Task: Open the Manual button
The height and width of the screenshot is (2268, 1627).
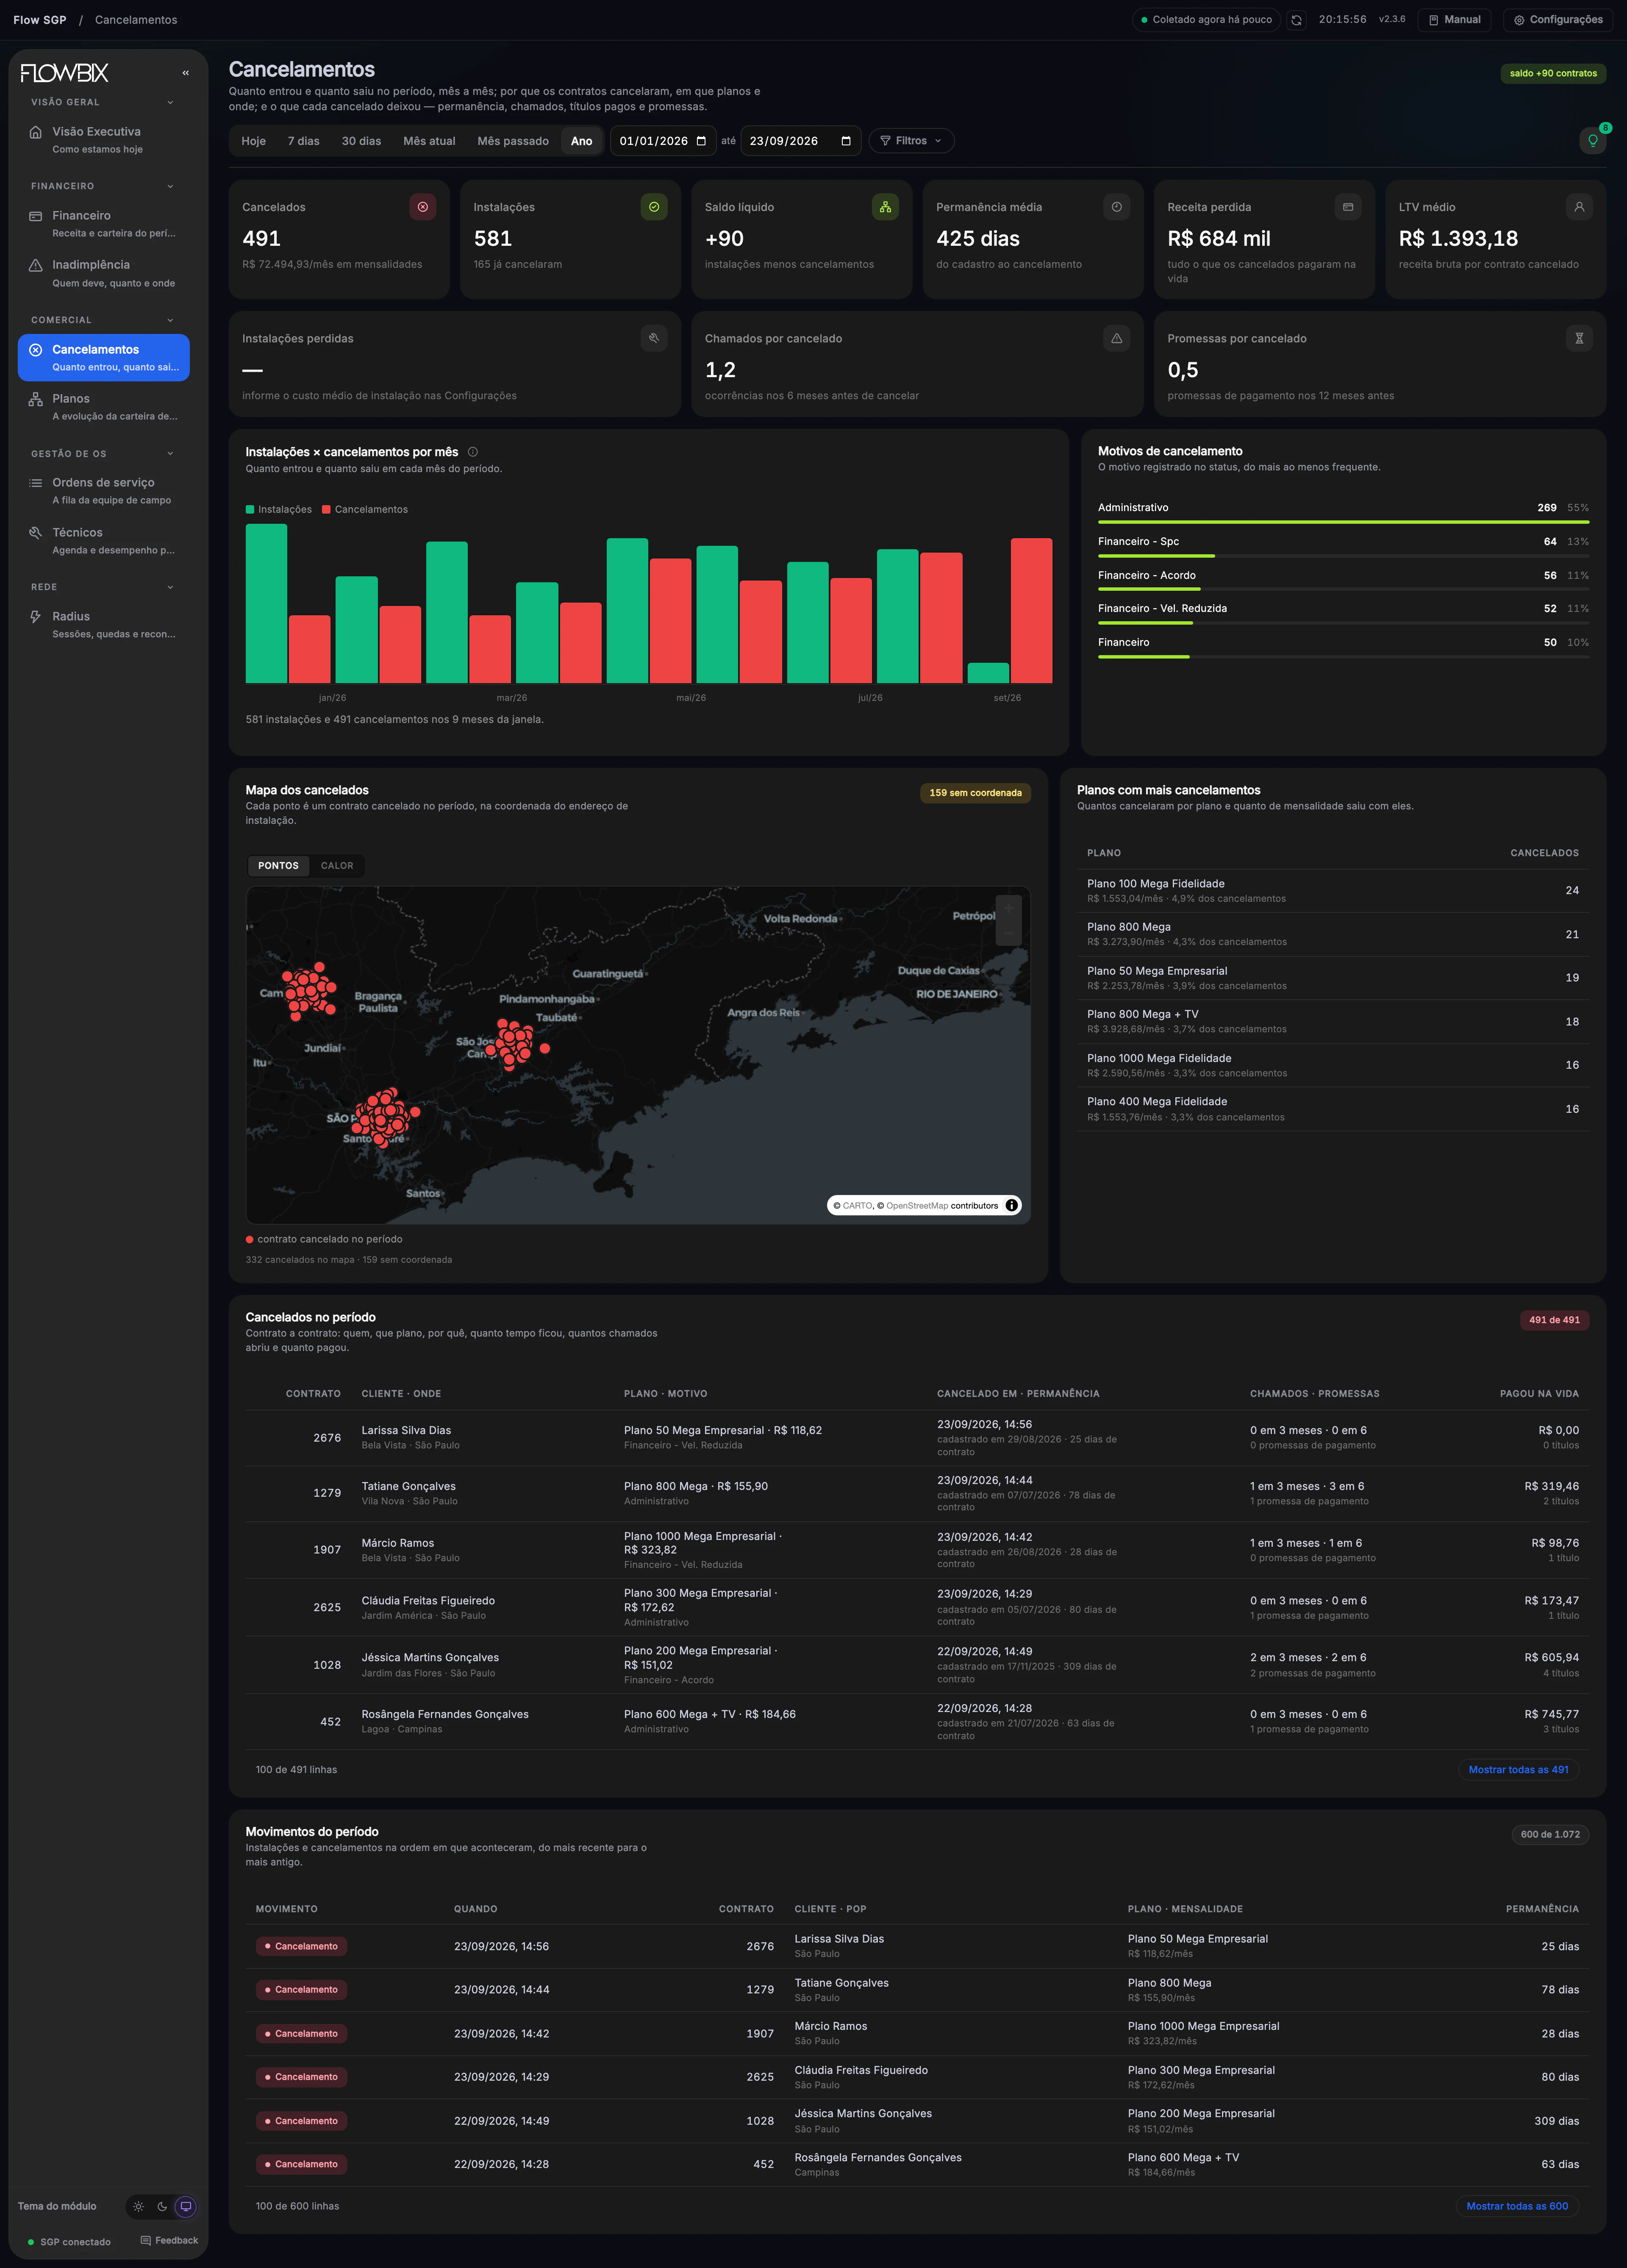Action: [1455, 20]
